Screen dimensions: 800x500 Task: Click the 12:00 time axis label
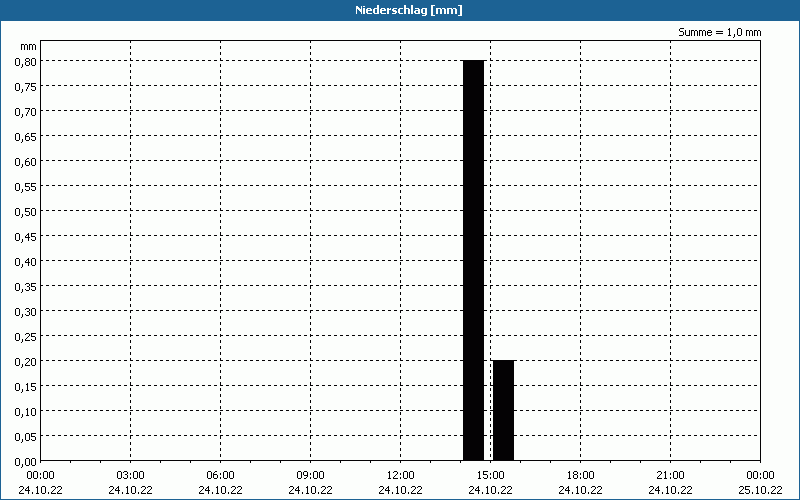pos(401,476)
